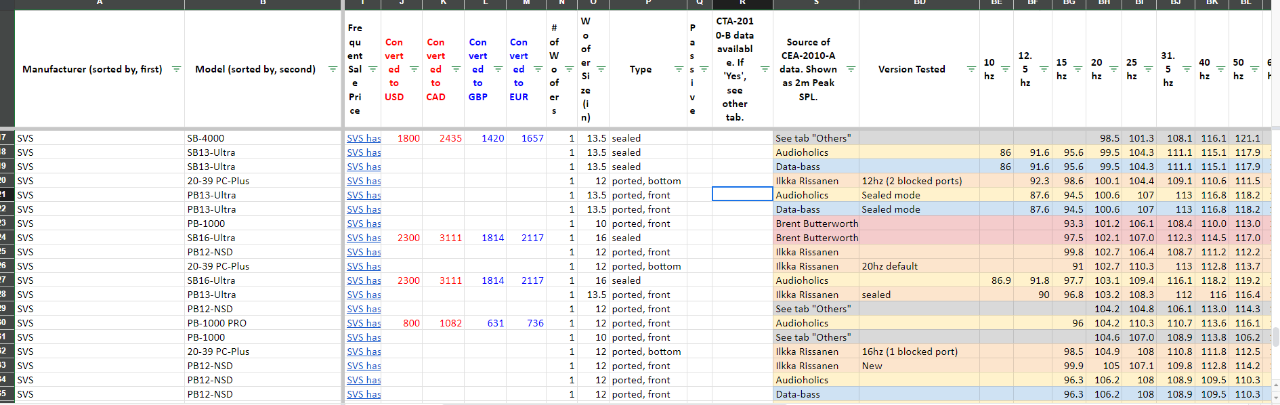This screenshot has width=1280, height=405.
Task: Select 'Audioholics' in the PB-1000 PRO row
Action: pyautogui.click(x=816, y=323)
